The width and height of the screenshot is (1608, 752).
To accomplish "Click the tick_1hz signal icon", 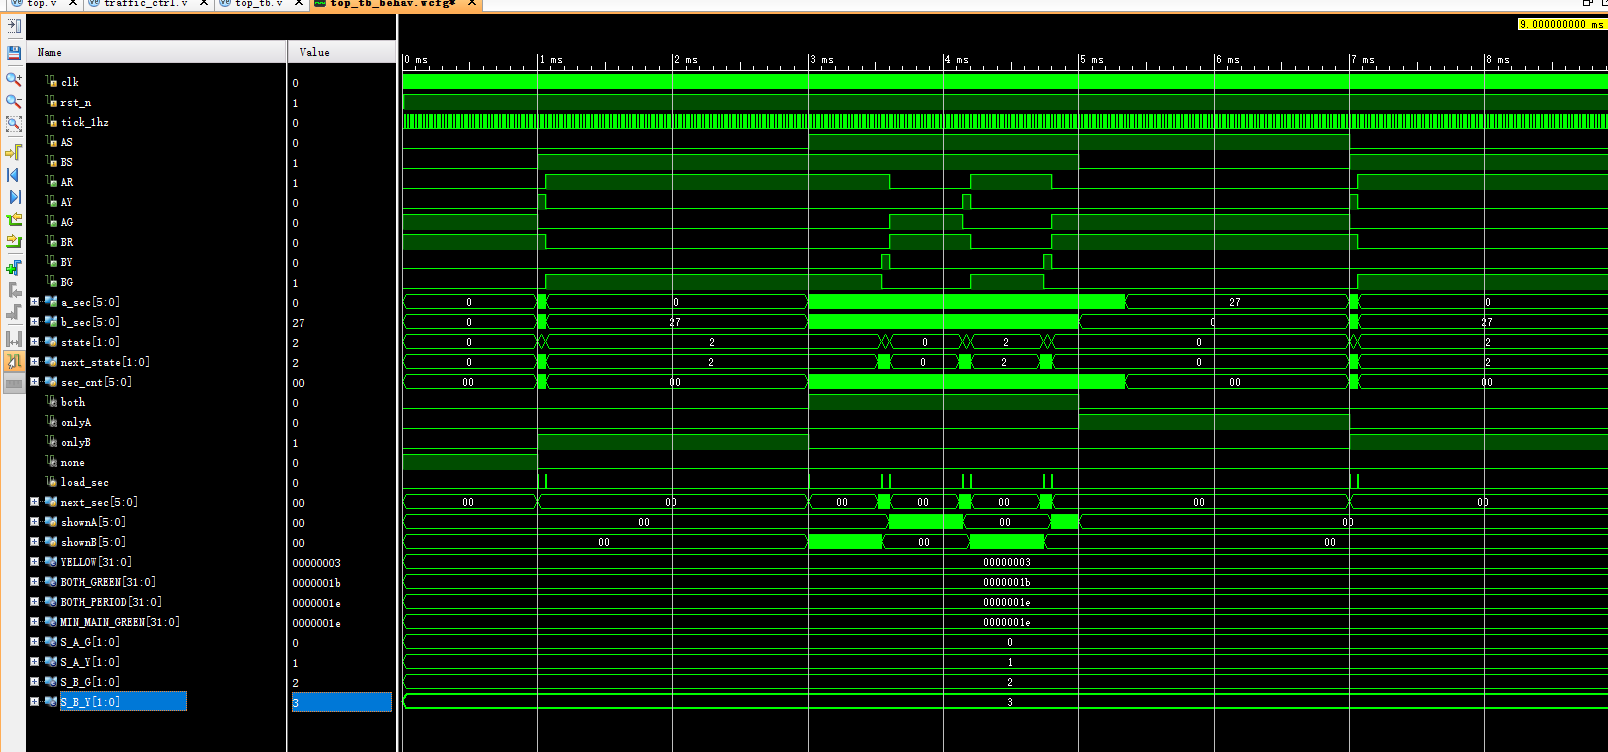I will pos(51,122).
